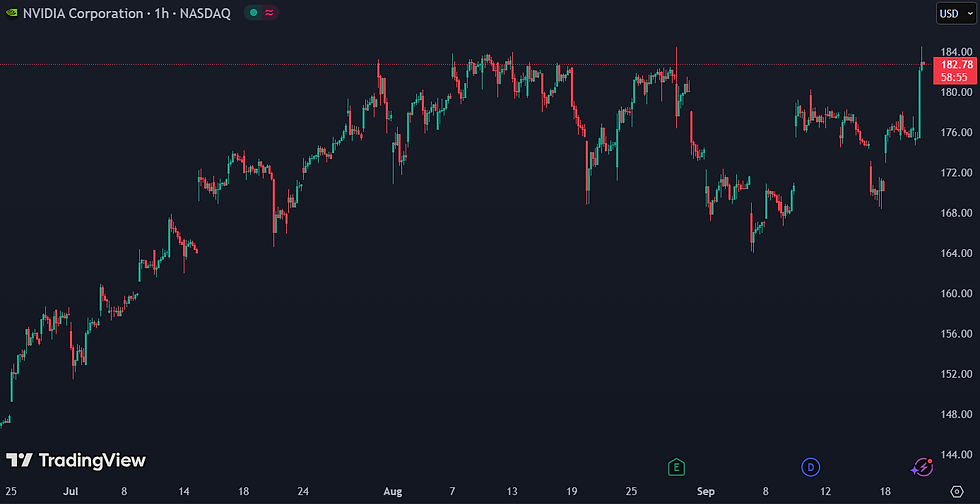
Task: Click the 164.00 price axis label
Action: tap(957, 253)
